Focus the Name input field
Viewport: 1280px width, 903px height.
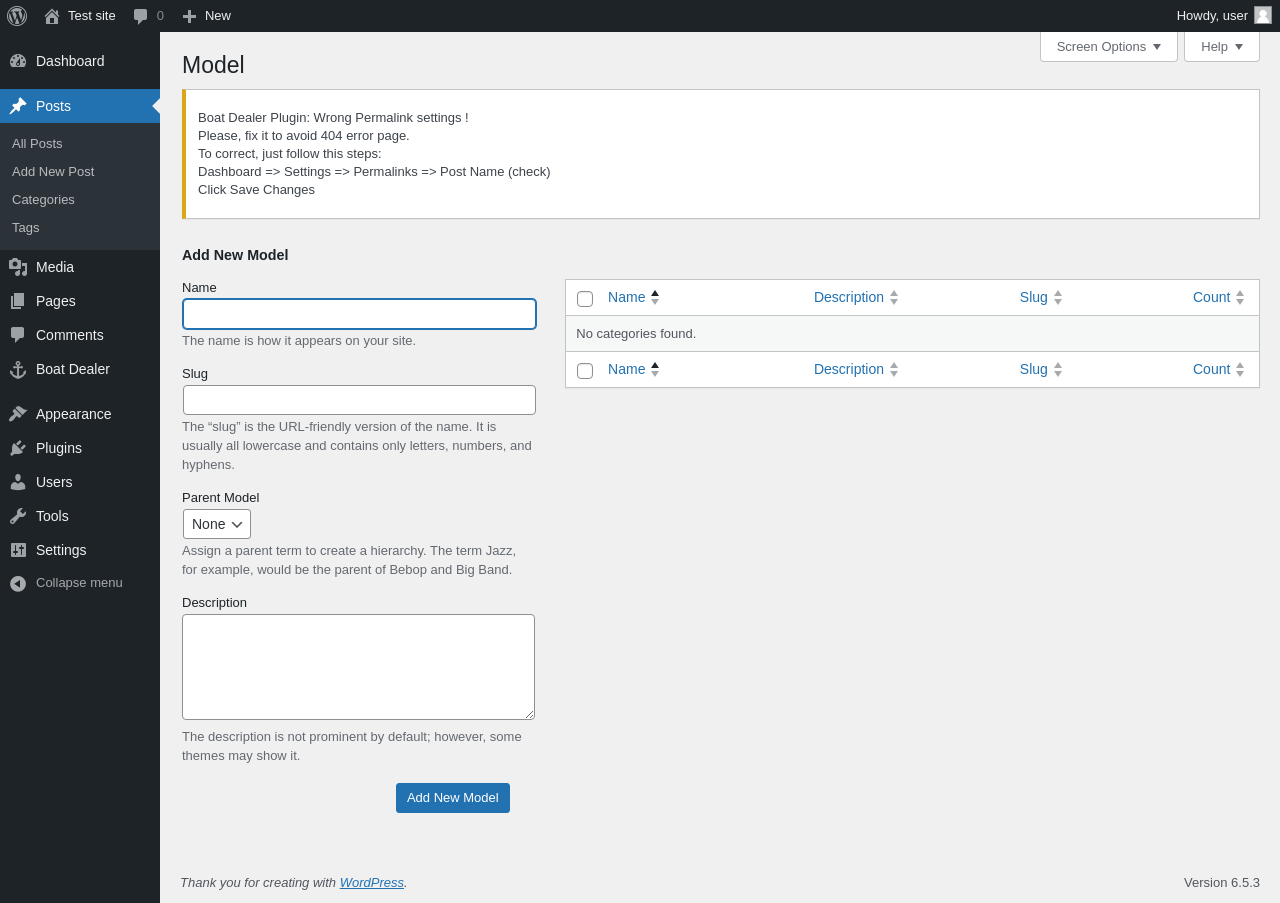click(359, 314)
